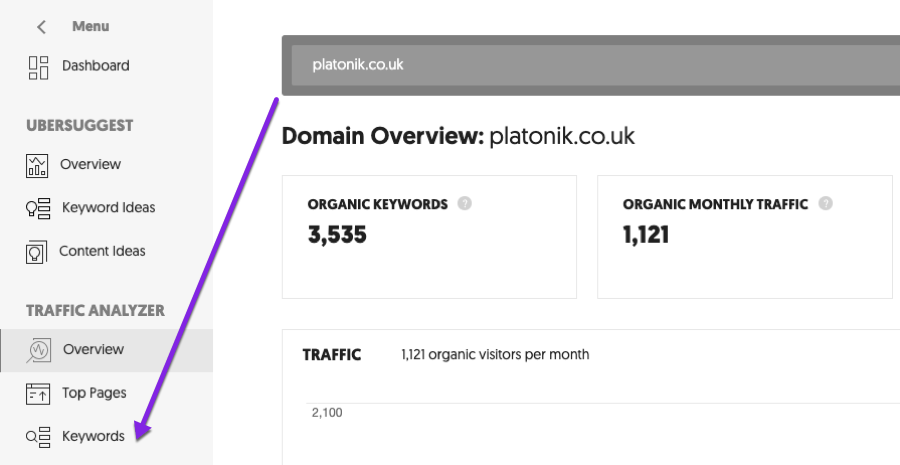Click the Dashboard grid icon
Viewport: 900px width, 465px height.
[38, 67]
